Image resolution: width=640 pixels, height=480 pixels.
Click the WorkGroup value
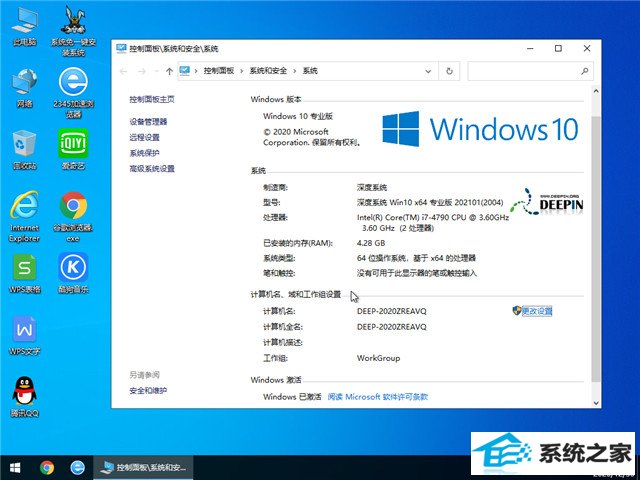(378, 358)
